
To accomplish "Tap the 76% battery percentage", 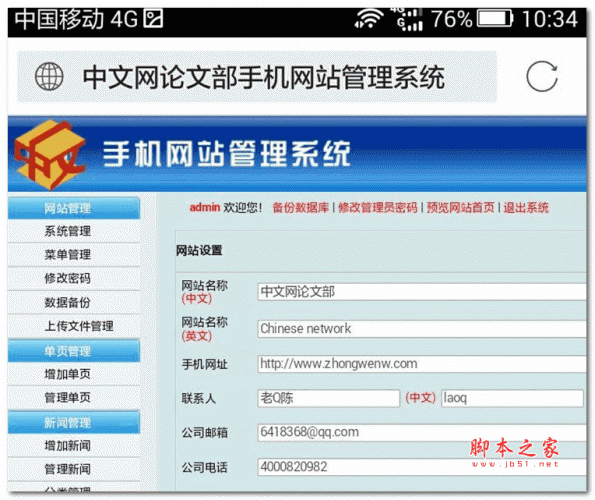I will coord(452,19).
